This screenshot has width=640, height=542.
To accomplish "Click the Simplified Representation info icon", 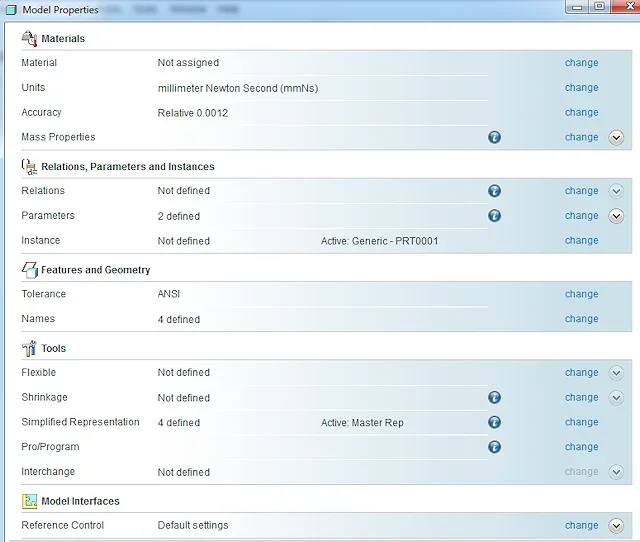I will [494, 423].
